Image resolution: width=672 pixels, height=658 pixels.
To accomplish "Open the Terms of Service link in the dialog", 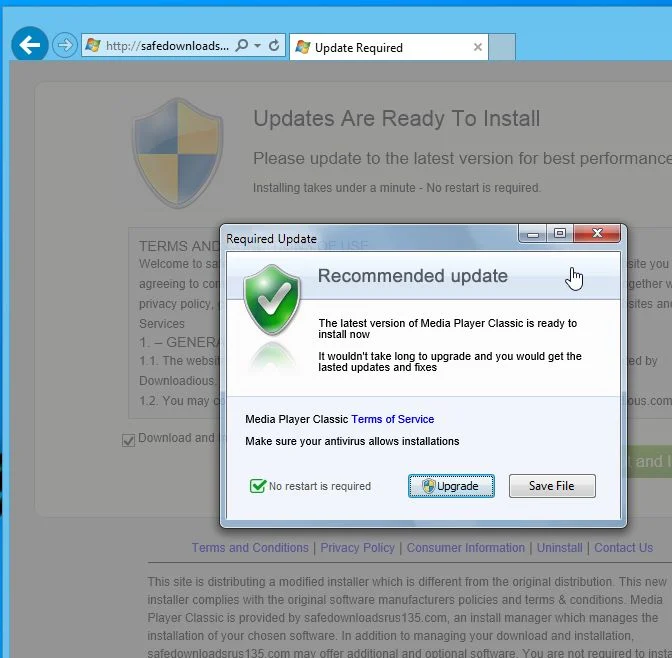I will pyautogui.click(x=393, y=419).
